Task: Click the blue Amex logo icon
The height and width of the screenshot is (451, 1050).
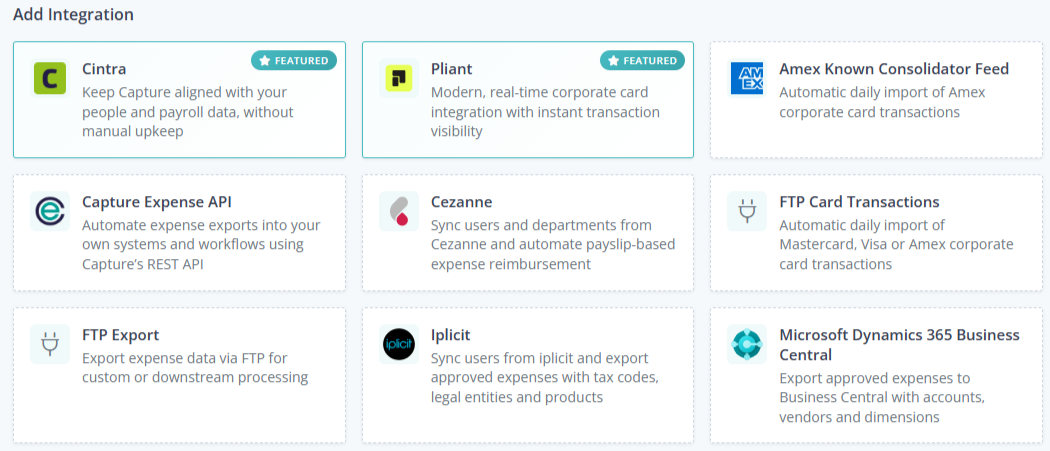Action: (x=747, y=78)
